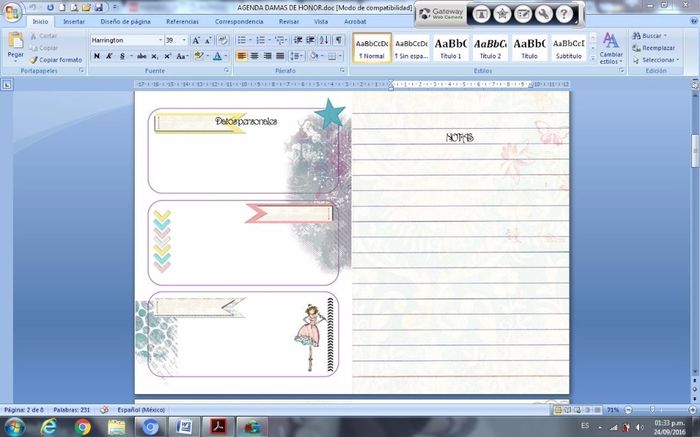The image size is (700, 437).
Task: Open the Buscar find tool
Action: tap(649, 36)
